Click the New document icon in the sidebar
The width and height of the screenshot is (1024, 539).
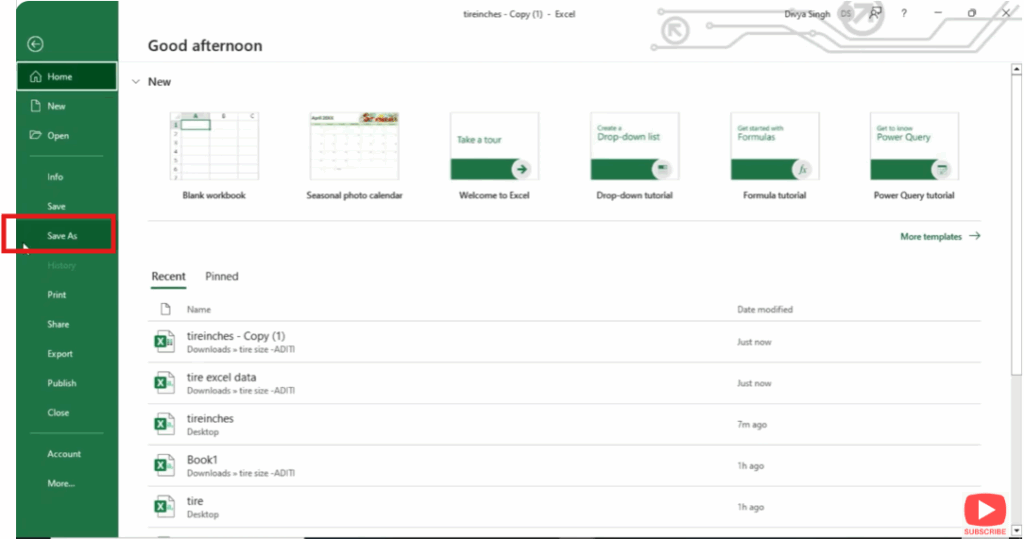click(x=36, y=106)
